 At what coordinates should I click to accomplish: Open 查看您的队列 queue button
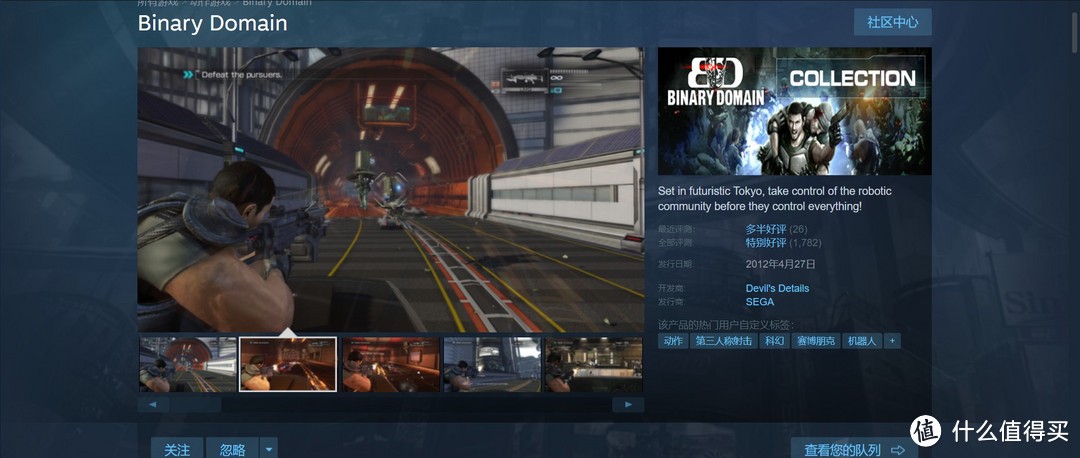point(854,449)
